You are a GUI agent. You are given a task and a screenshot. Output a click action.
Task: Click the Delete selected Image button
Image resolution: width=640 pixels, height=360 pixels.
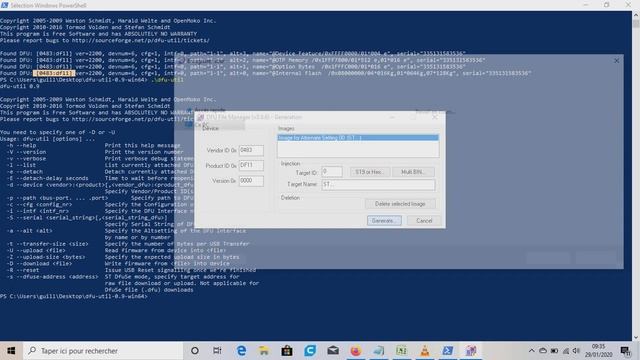pyautogui.click(x=400, y=204)
